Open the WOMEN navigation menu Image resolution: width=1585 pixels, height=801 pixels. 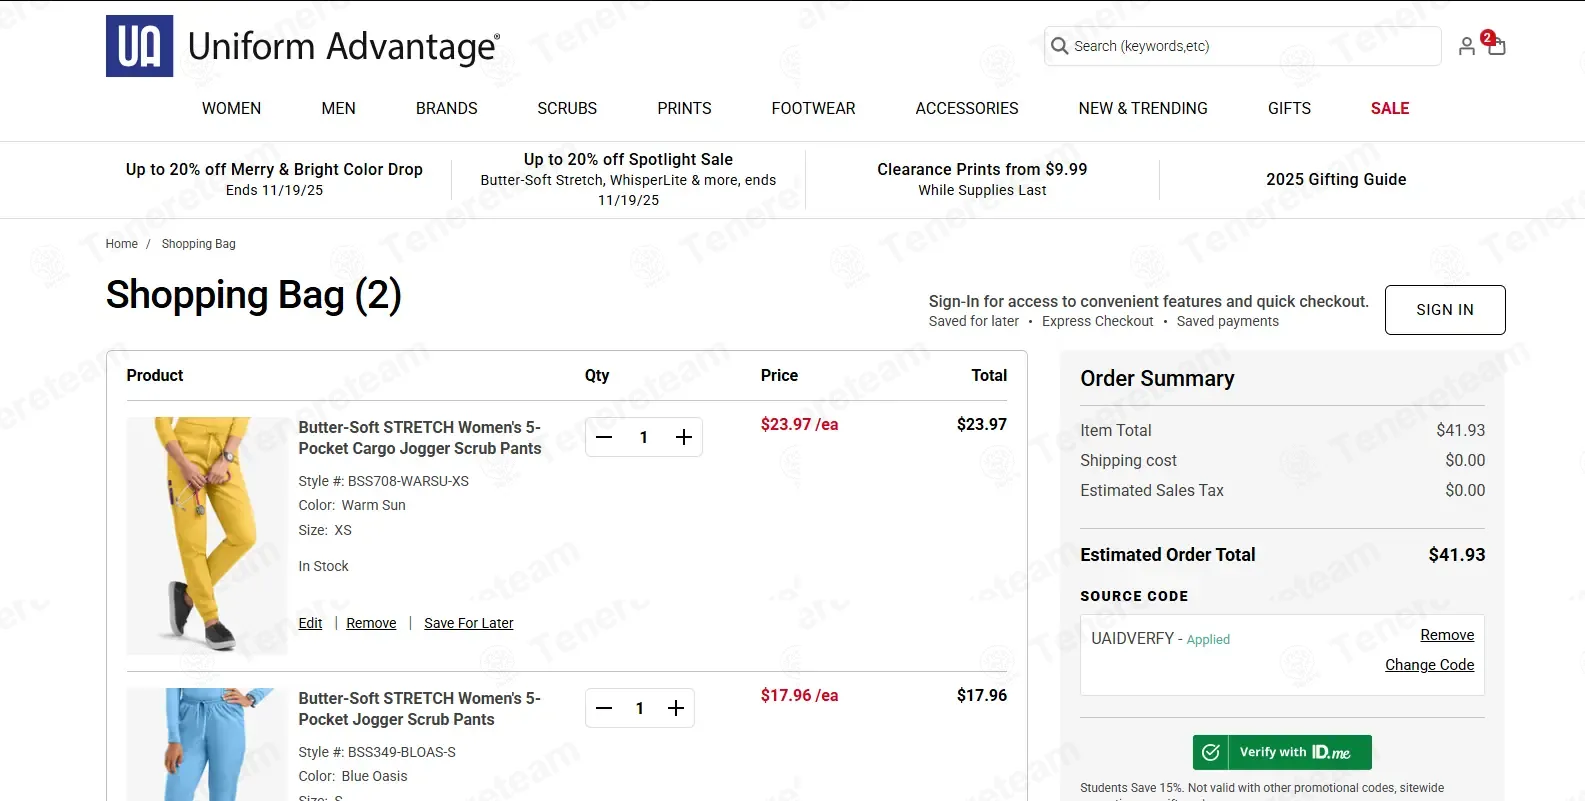231,108
